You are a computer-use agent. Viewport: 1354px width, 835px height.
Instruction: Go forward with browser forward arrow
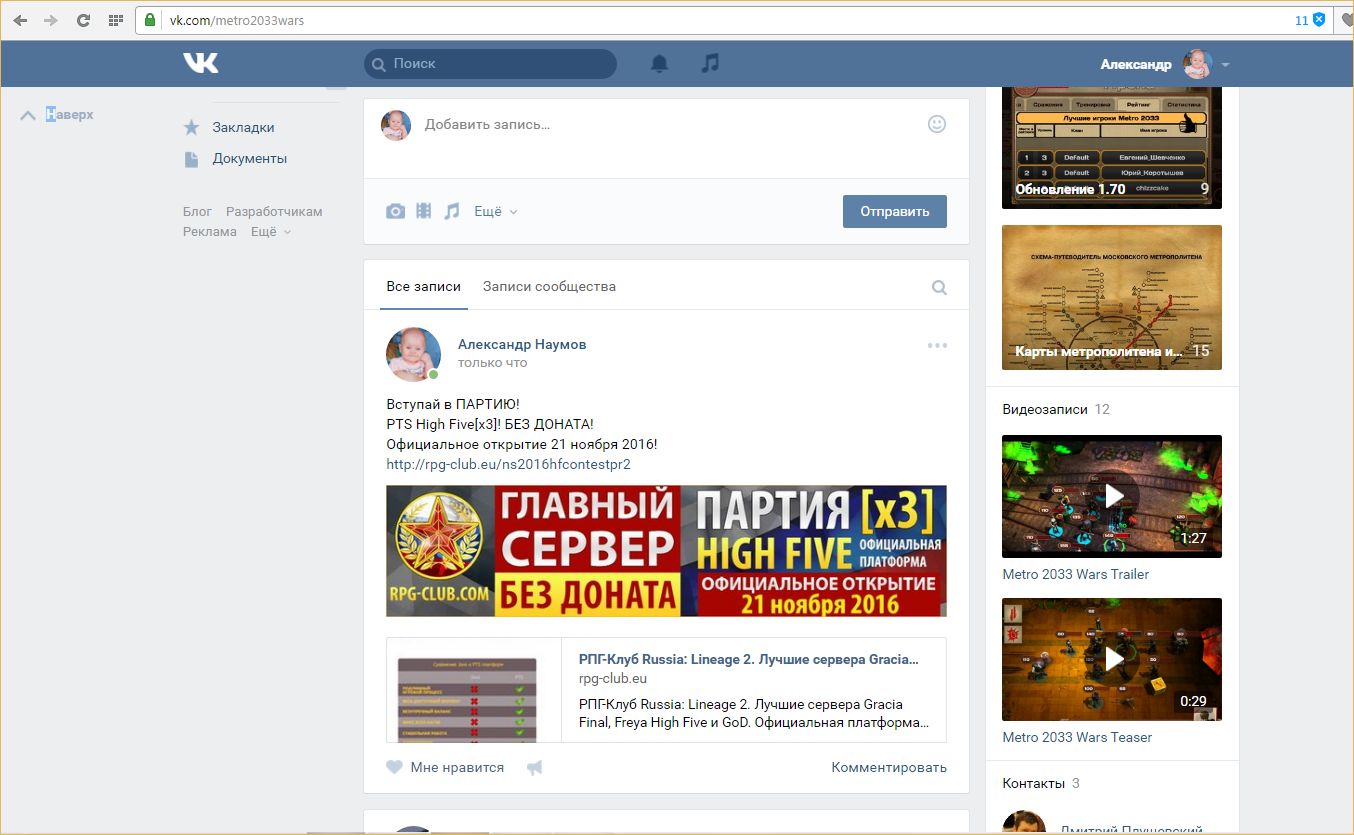pos(51,20)
